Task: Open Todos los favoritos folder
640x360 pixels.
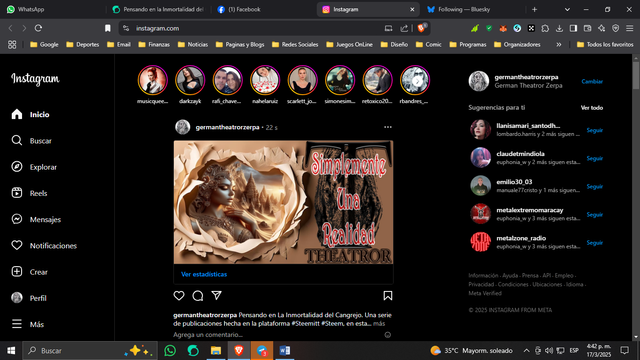Action: [605, 44]
